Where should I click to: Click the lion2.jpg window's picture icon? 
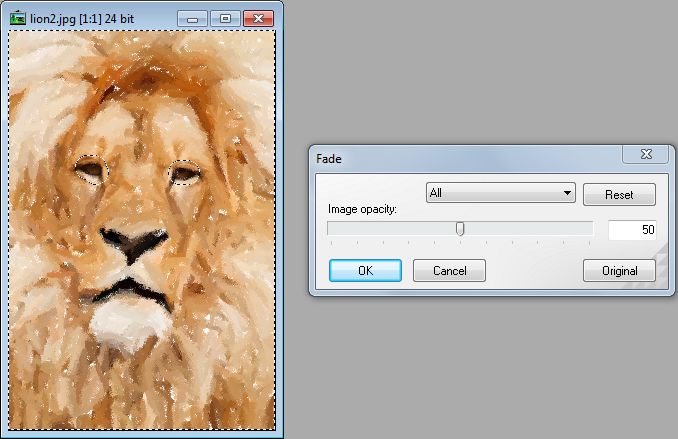[18, 18]
